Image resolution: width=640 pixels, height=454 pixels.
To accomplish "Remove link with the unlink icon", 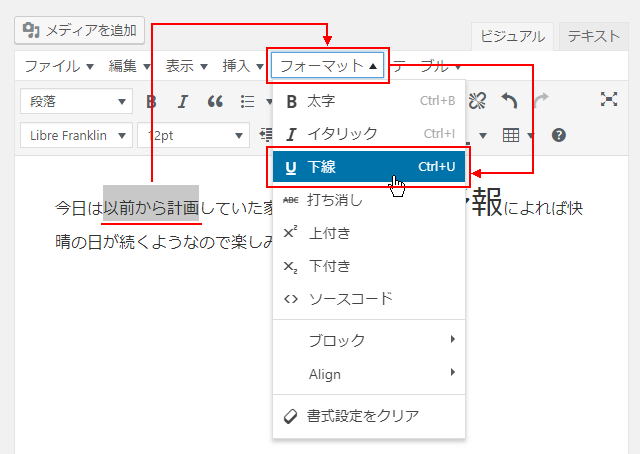I will click(478, 100).
